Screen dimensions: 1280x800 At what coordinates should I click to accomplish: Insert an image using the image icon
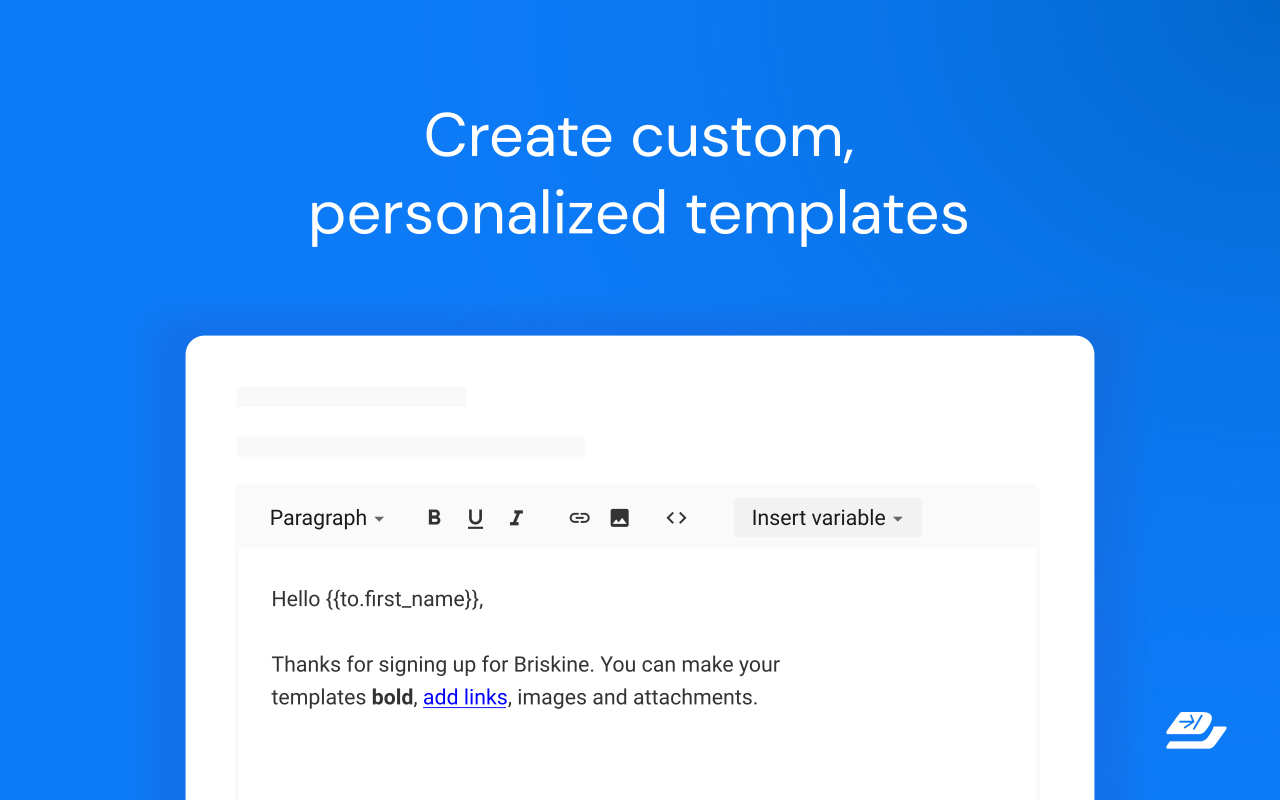tap(619, 517)
